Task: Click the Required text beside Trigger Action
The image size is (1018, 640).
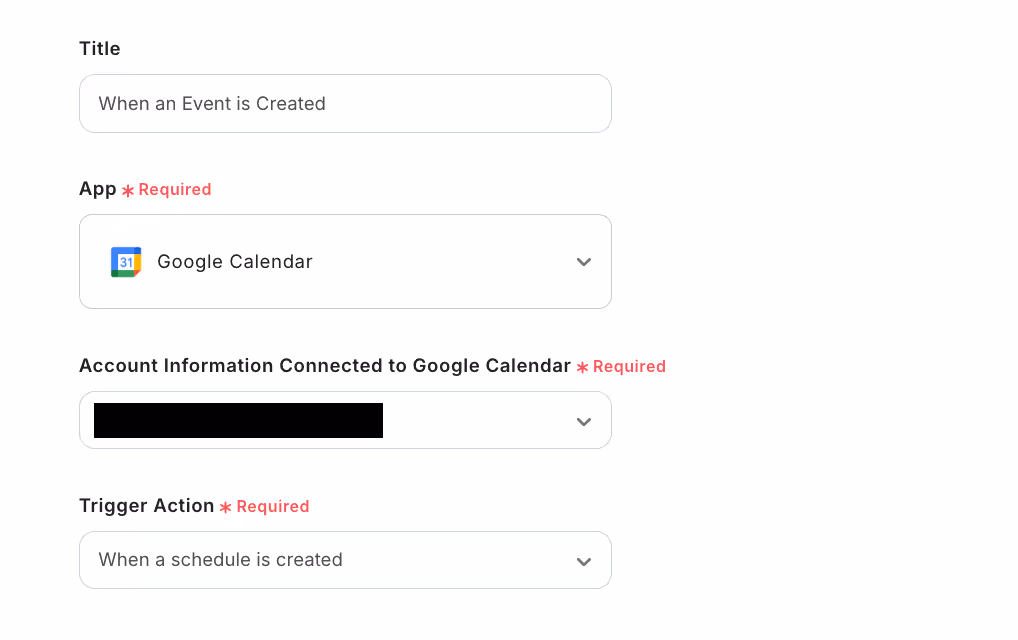Action: (273, 507)
